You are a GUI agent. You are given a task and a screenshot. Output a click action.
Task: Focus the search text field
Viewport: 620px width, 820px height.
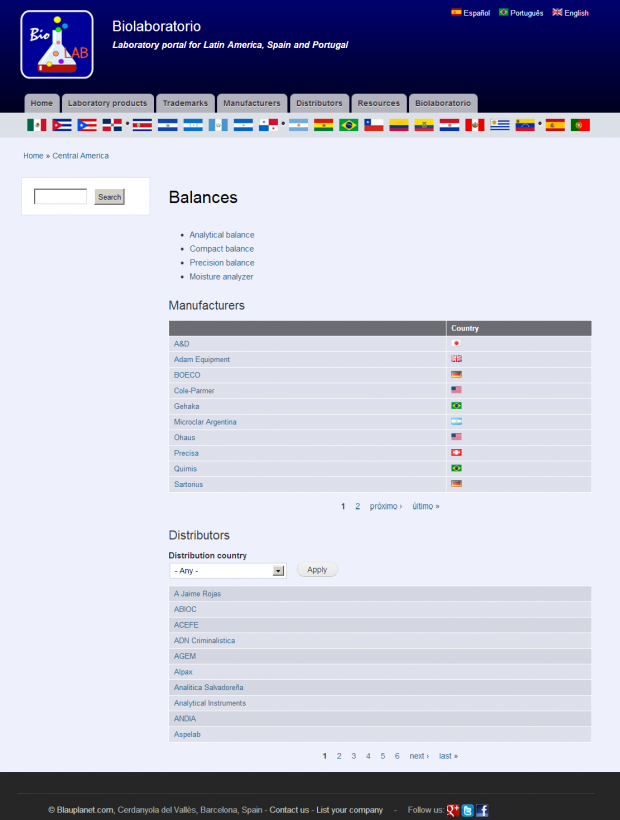[61, 197]
